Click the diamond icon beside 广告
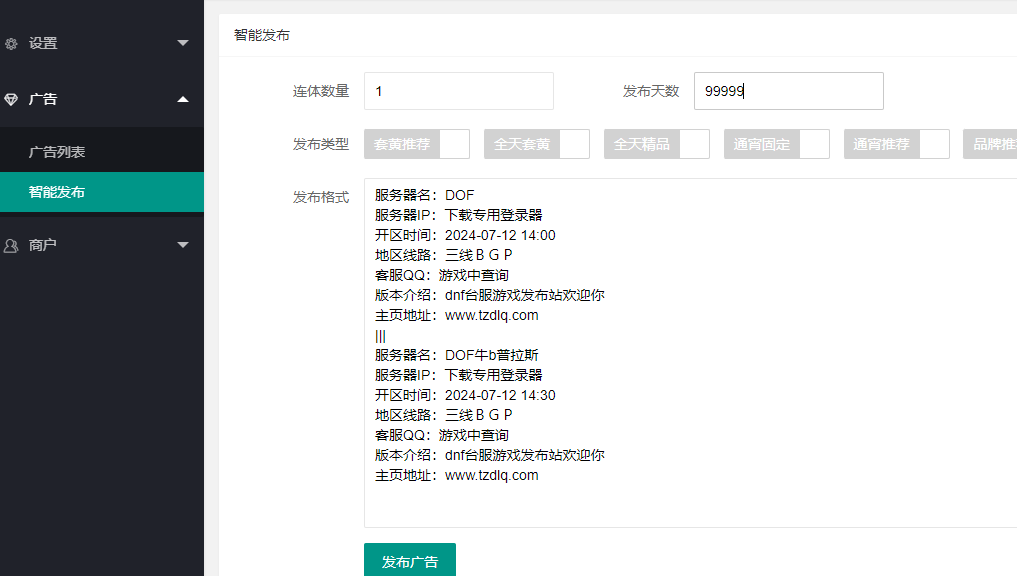This screenshot has width=1017, height=576. 11,99
